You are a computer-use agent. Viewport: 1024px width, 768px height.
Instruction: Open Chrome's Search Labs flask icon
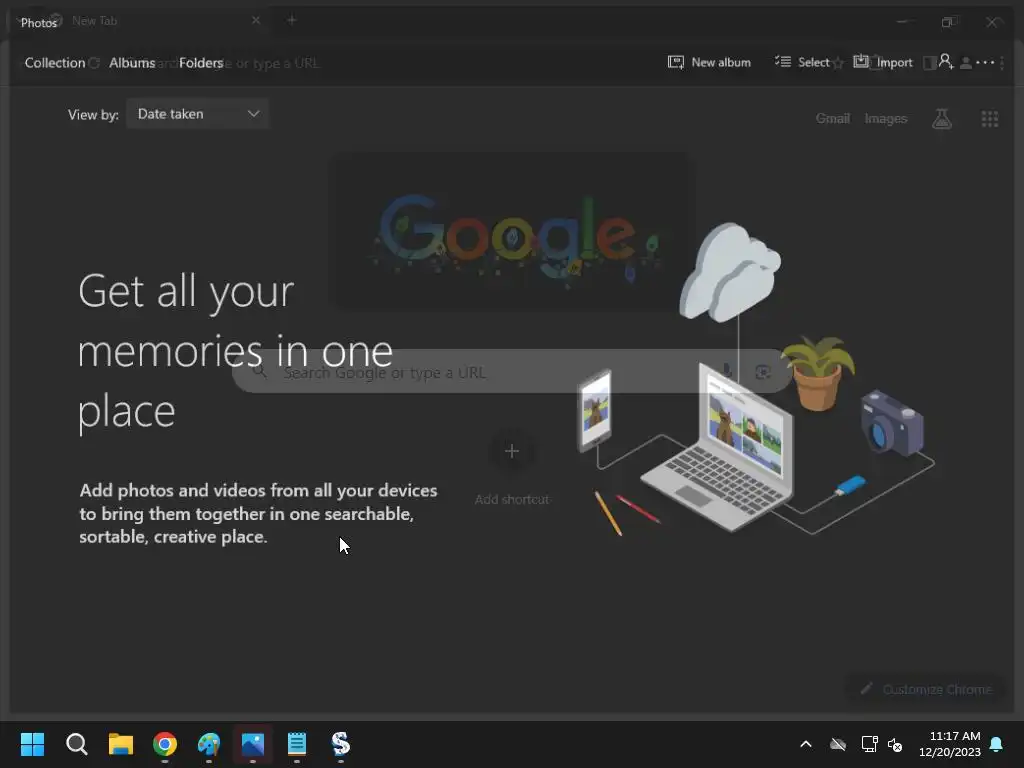tap(942, 118)
